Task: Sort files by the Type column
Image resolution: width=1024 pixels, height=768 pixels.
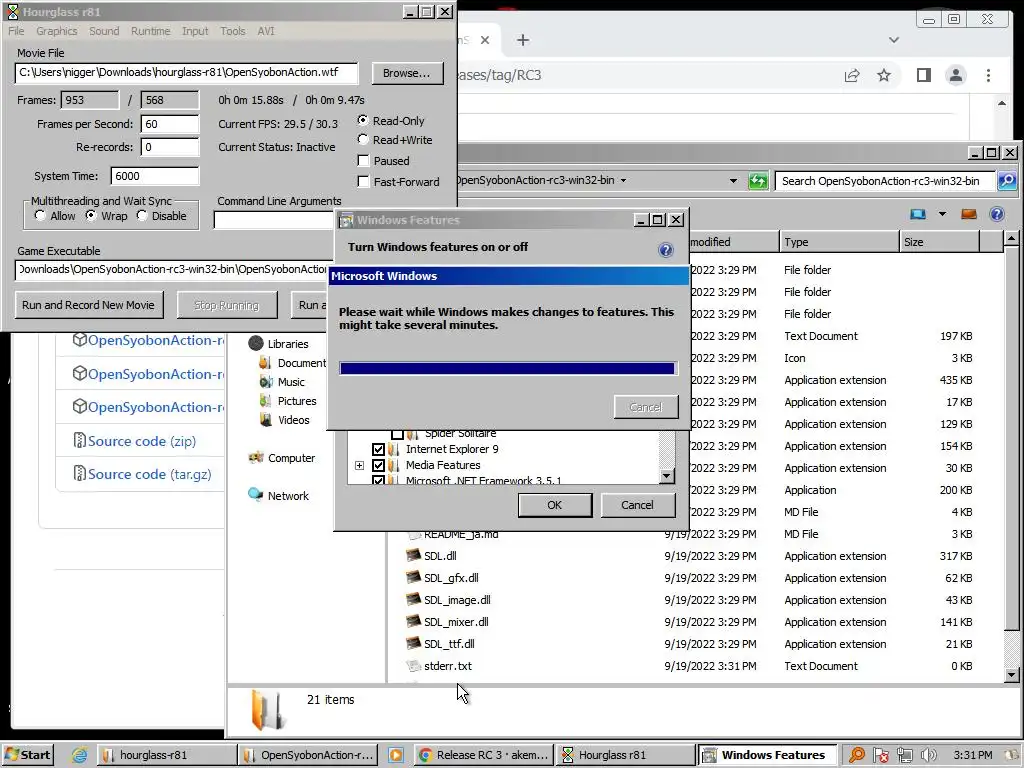Action: click(839, 242)
